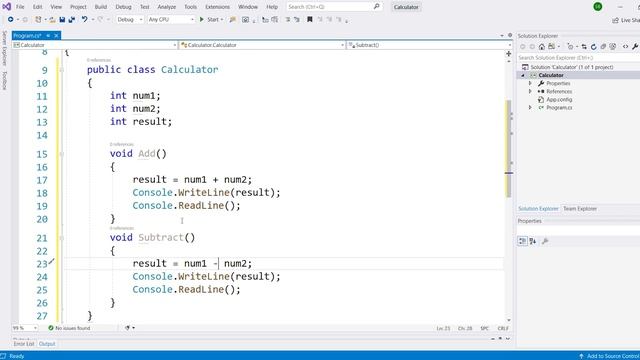Viewport: 640px width, 360px height.
Task: Expand the Program.cs node
Action: coord(530,107)
